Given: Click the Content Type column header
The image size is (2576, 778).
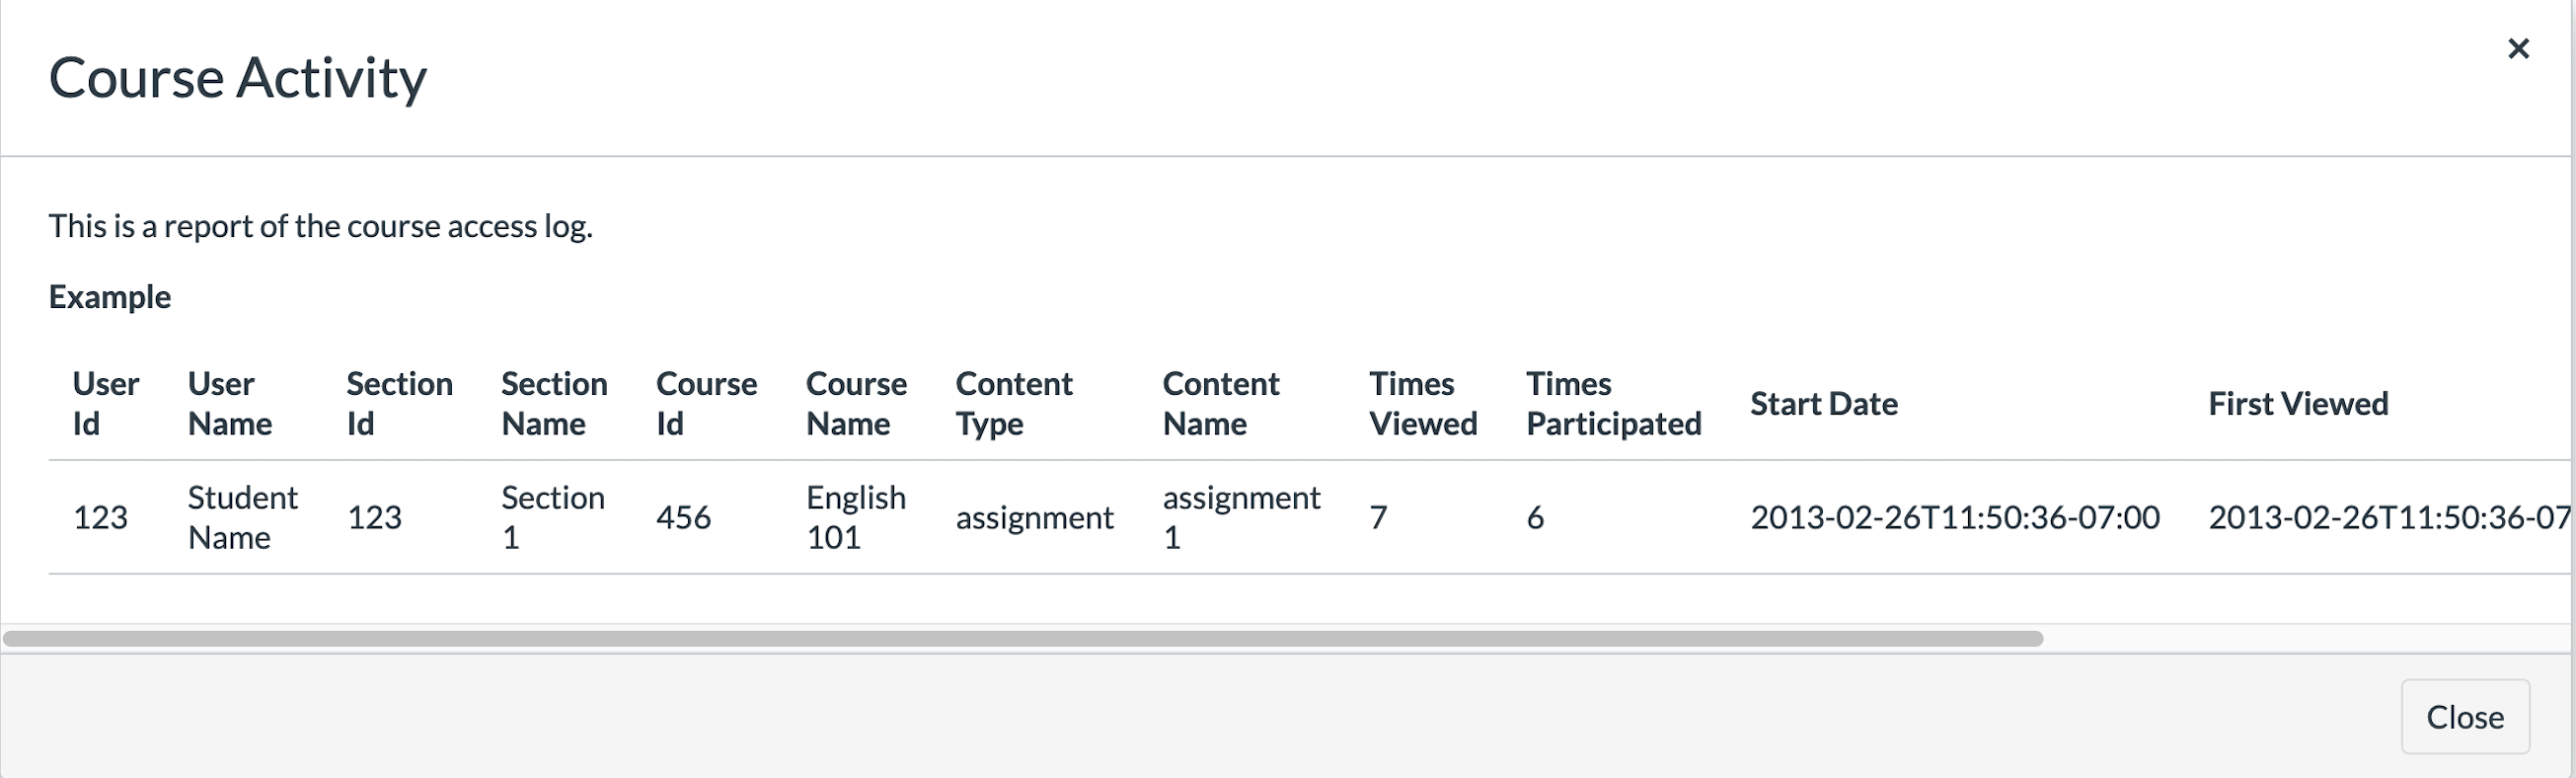Looking at the screenshot, I should coord(1014,403).
